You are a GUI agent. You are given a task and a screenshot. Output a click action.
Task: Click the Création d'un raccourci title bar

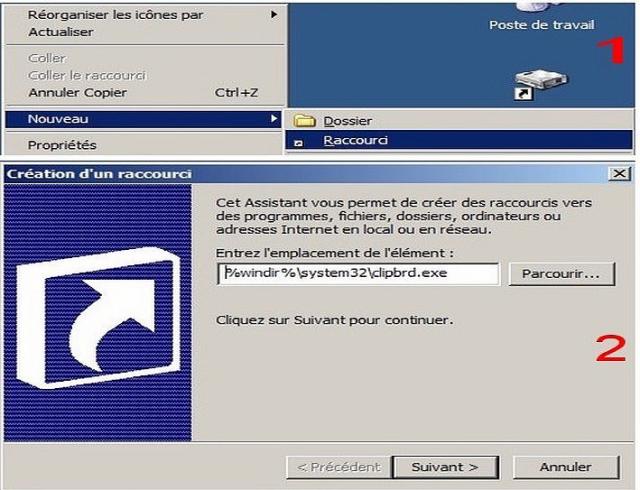[x=306, y=174]
